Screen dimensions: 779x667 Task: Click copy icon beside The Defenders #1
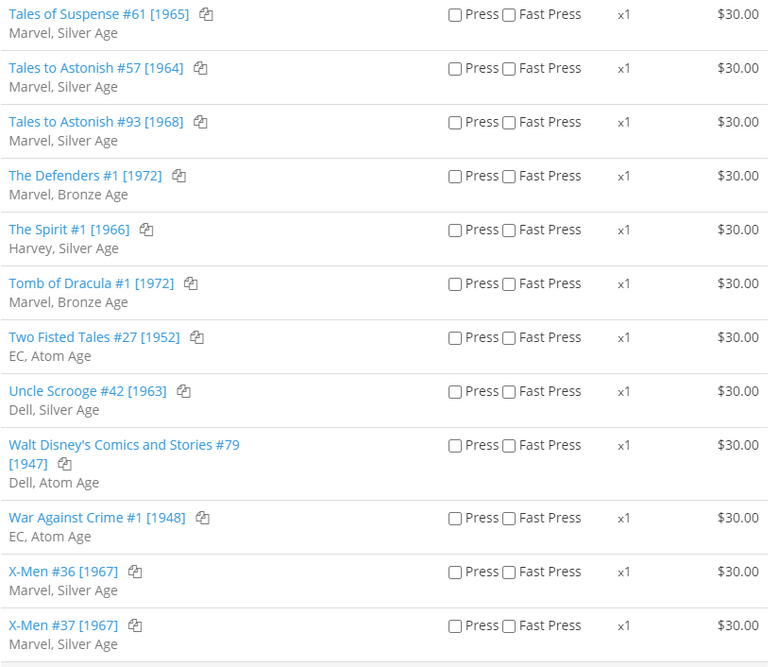tap(179, 176)
